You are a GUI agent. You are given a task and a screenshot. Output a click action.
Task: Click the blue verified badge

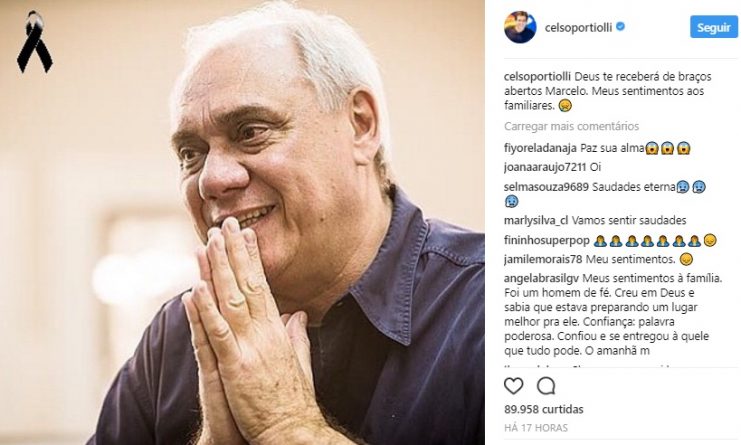tap(620, 26)
